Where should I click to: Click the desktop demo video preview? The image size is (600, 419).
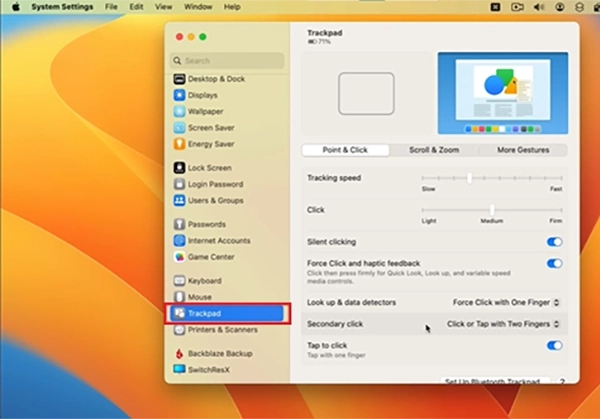(503, 93)
